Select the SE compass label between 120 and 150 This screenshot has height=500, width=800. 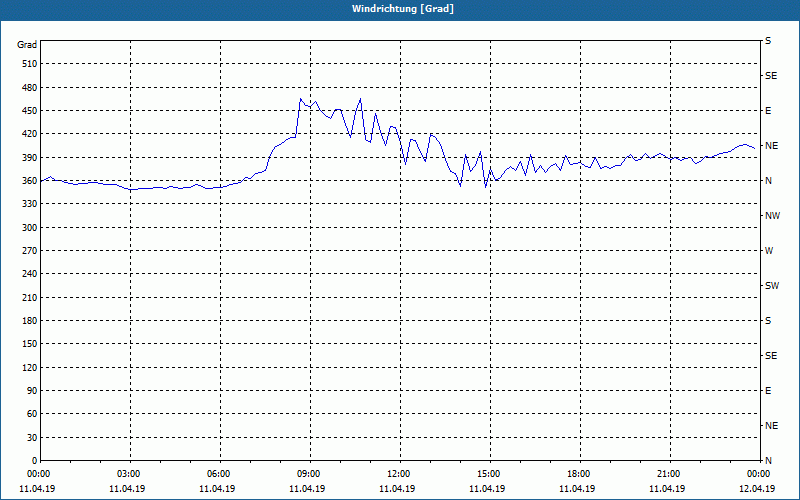click(x=771, y=356)
